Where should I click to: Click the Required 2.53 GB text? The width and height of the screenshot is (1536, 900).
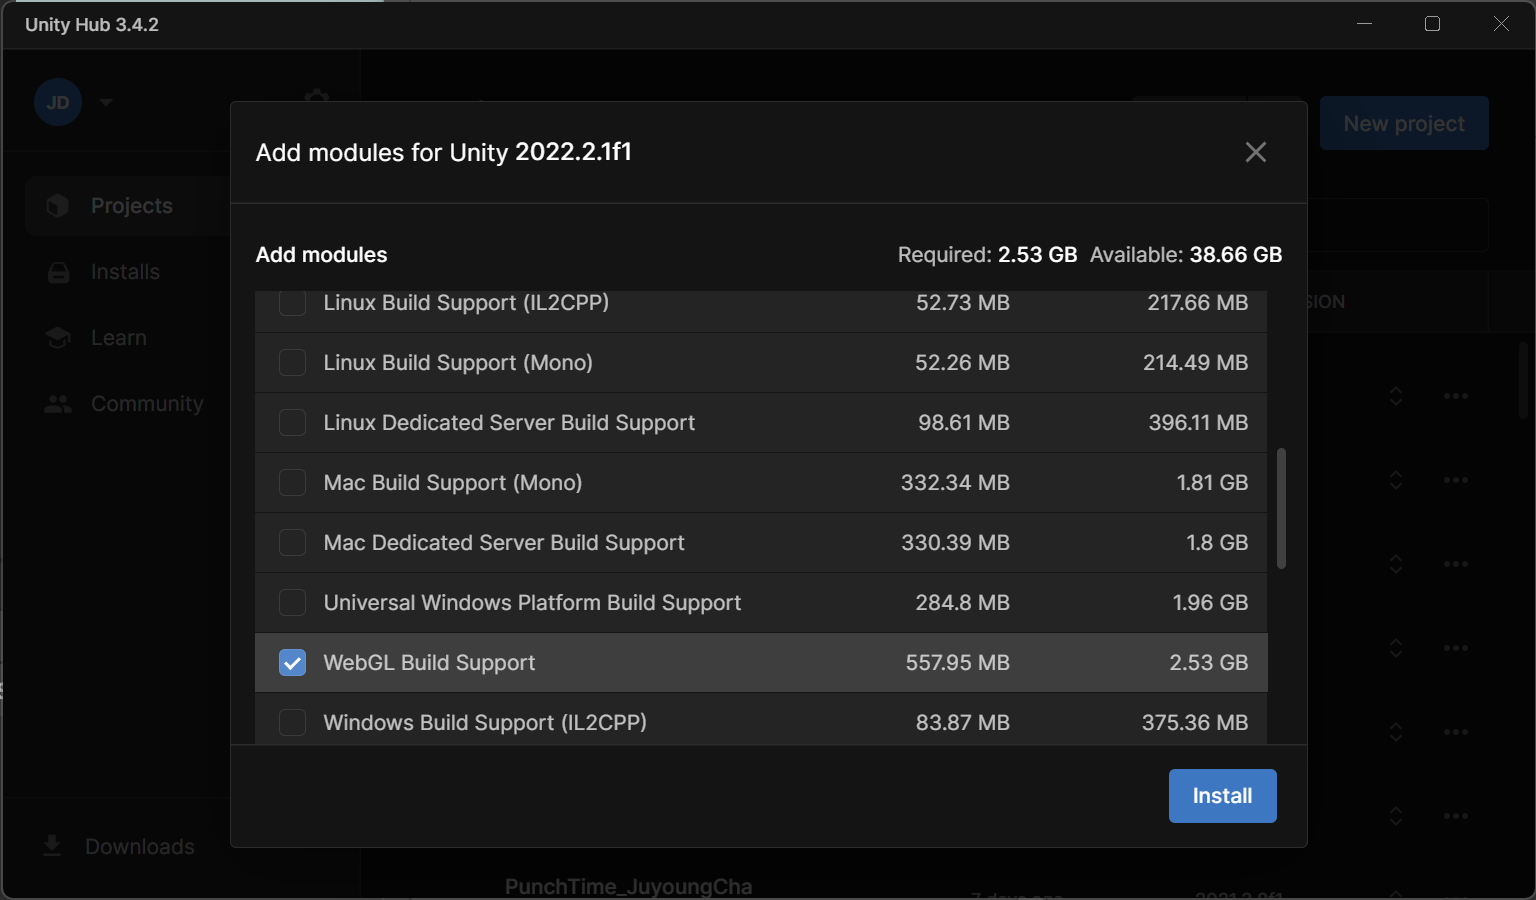pyautogui.click(x=987, y=255)
